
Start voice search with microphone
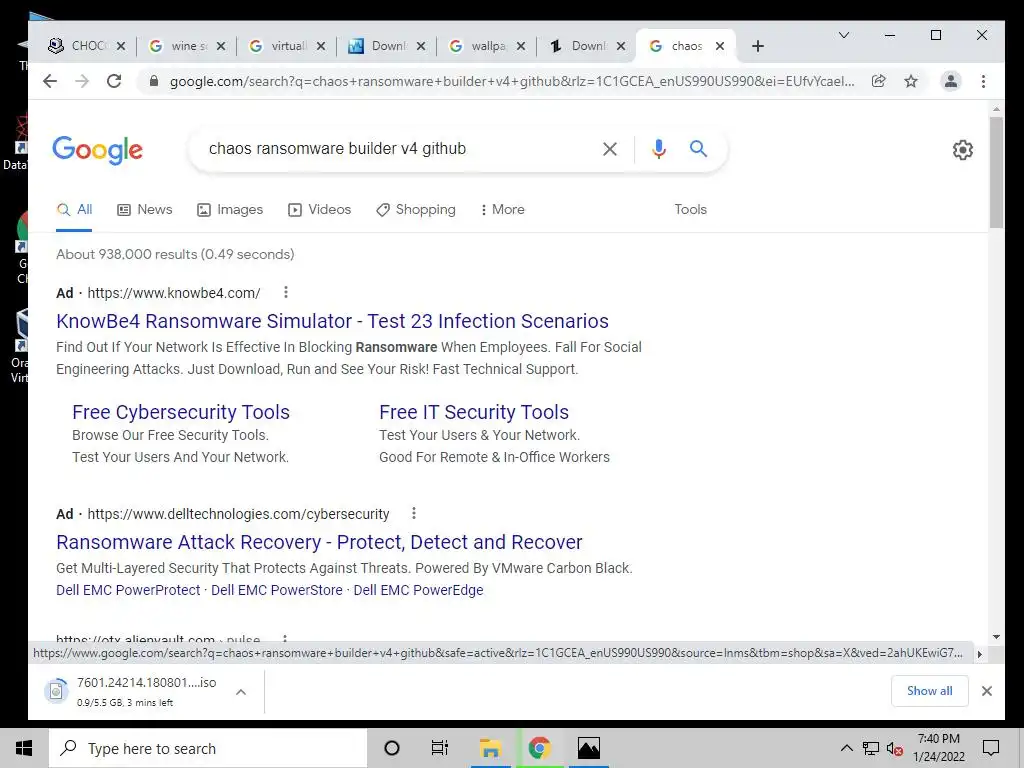pos(659,149)
